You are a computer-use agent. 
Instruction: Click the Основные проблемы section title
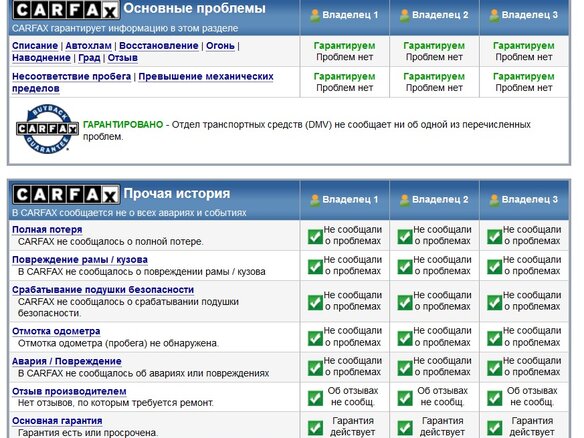(194, 8)
